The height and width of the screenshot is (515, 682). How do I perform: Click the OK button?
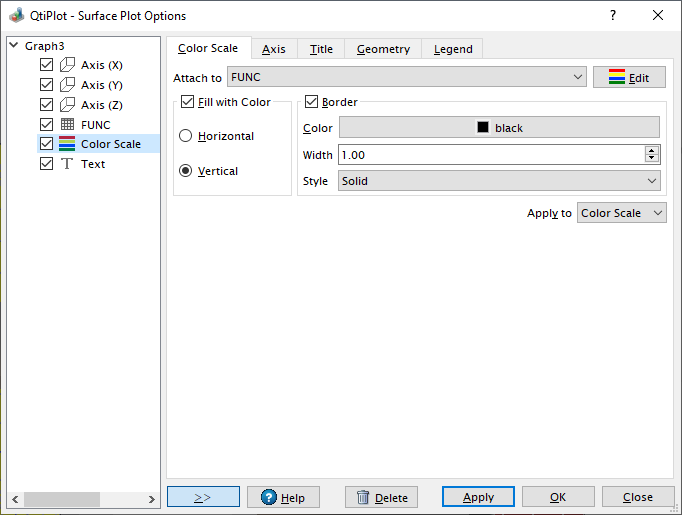click(x=558, y=497)
